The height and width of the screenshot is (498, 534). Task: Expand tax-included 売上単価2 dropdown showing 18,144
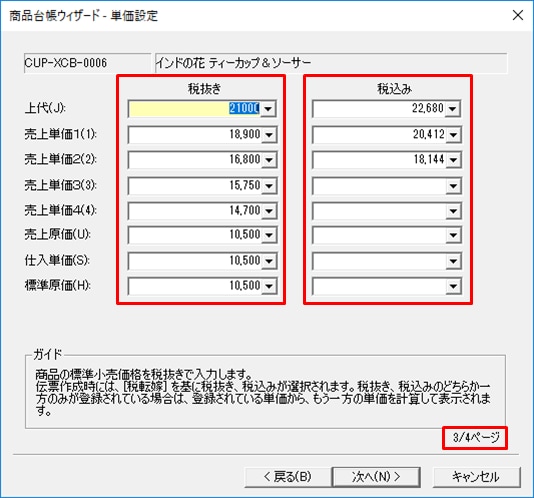coord(453,160)
